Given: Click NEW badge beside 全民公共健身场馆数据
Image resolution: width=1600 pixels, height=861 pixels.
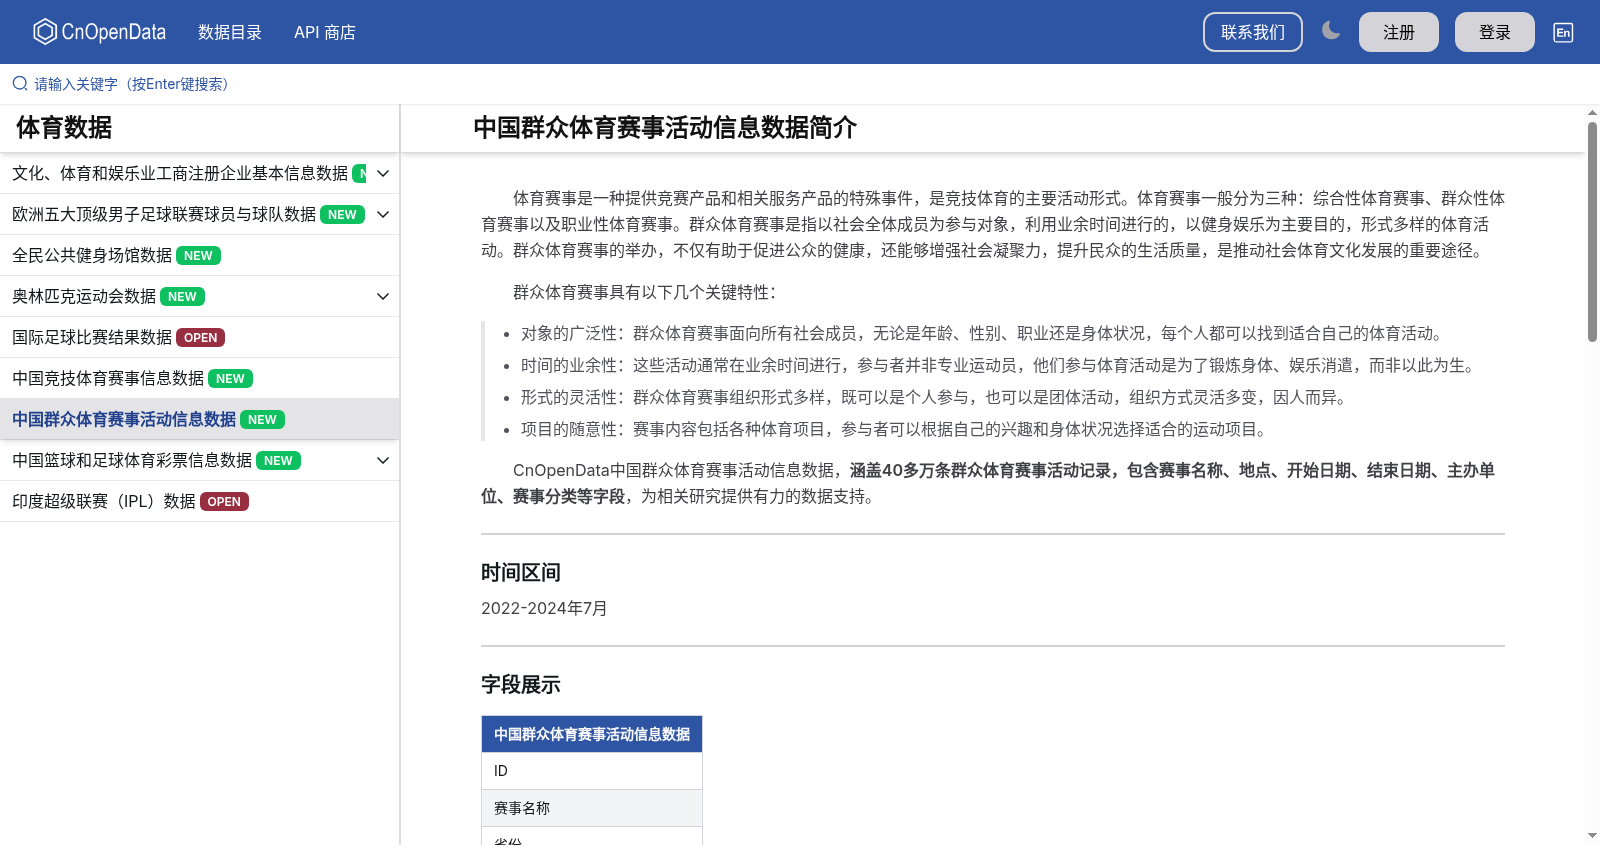Looking at the screenshot, I should 198,256.
